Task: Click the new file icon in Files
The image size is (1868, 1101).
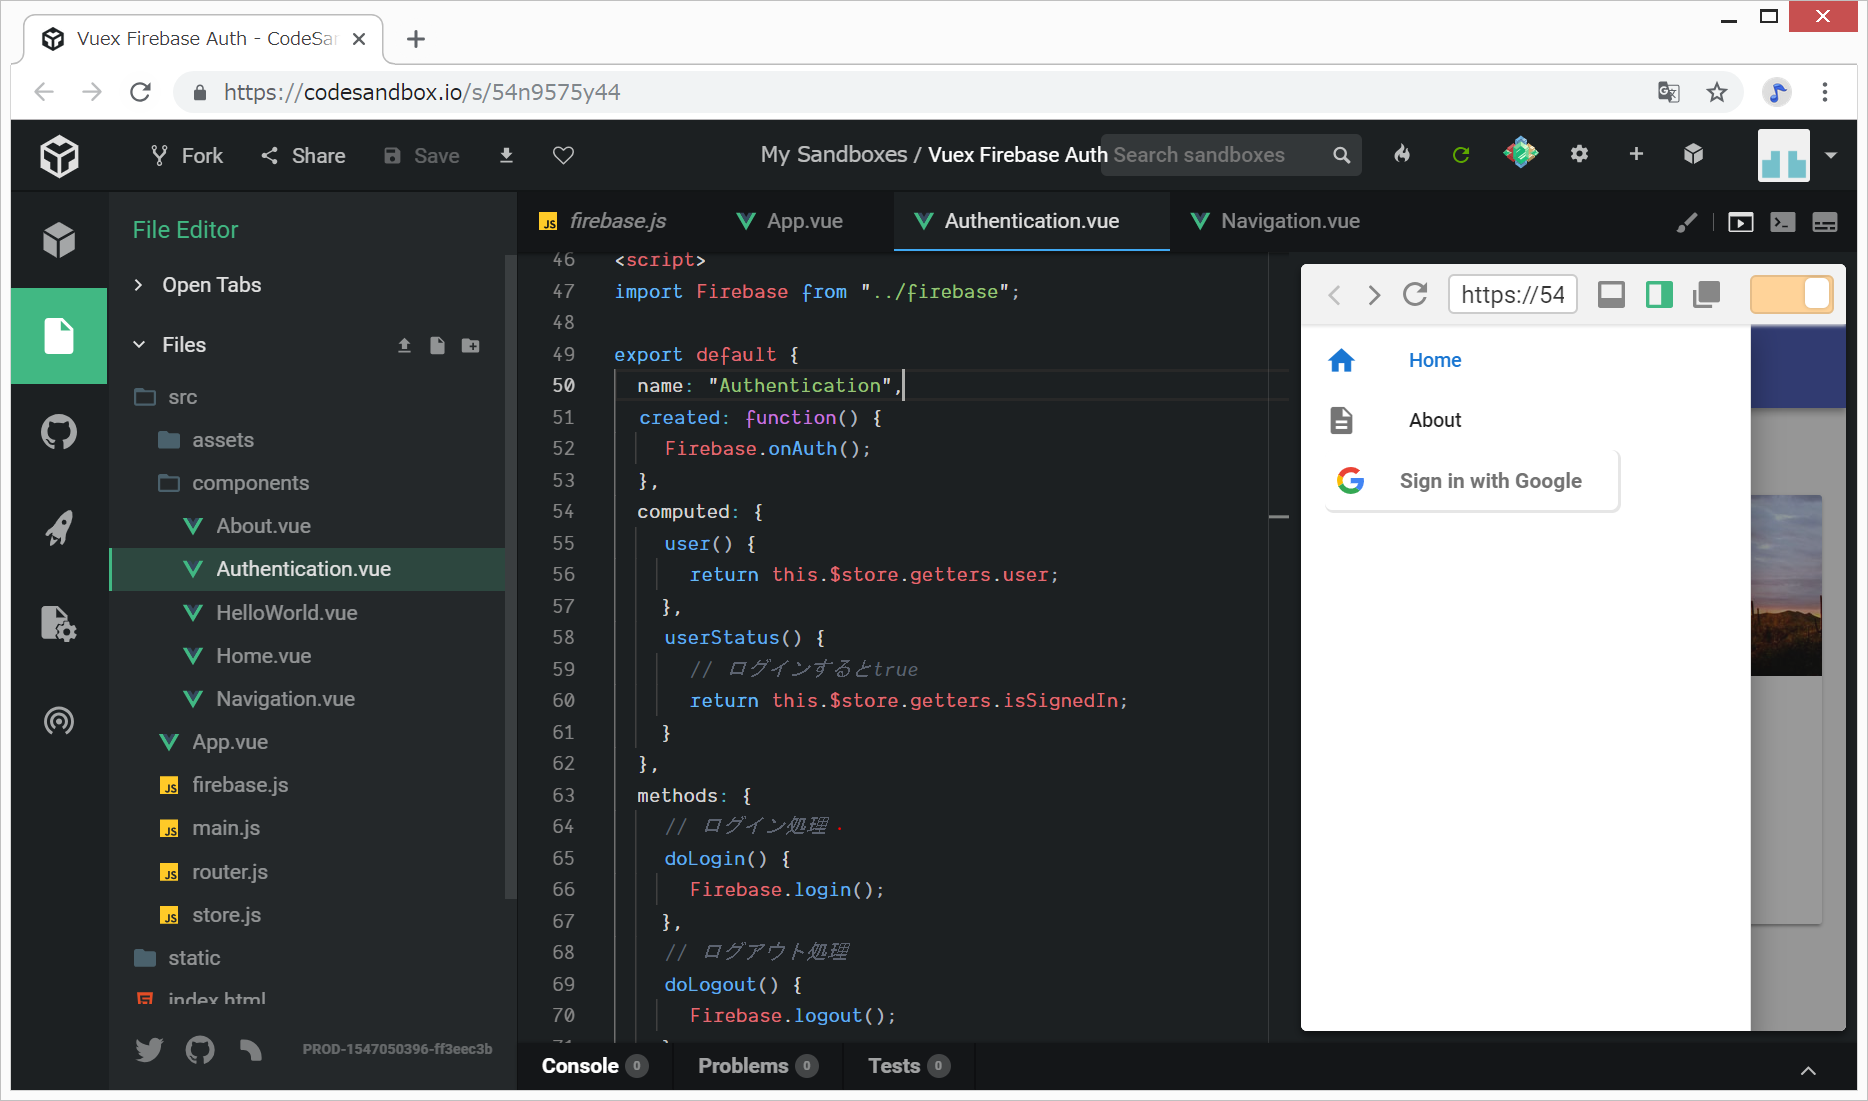Action: click(437, 345)
